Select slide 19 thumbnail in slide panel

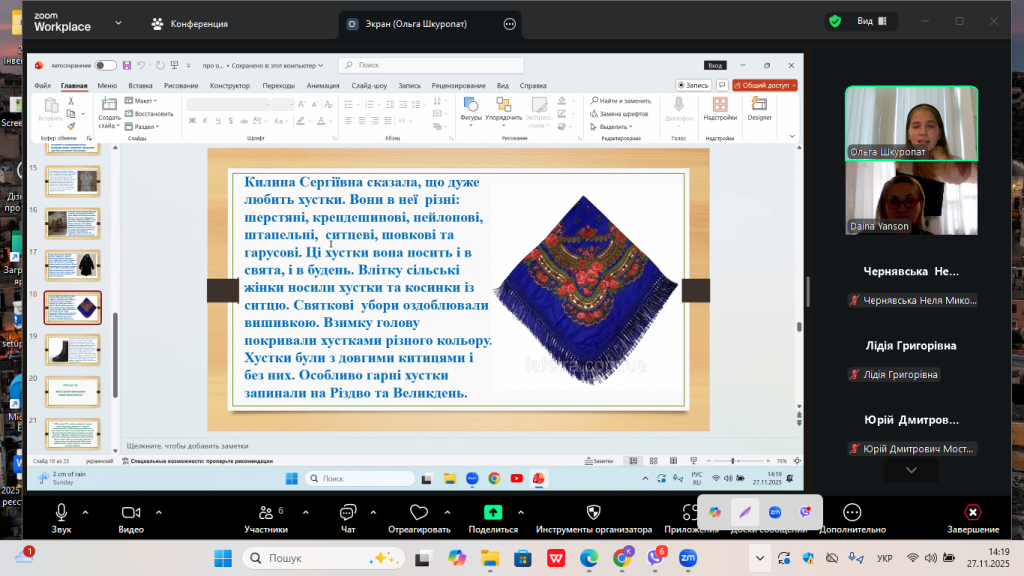(73, 349)
